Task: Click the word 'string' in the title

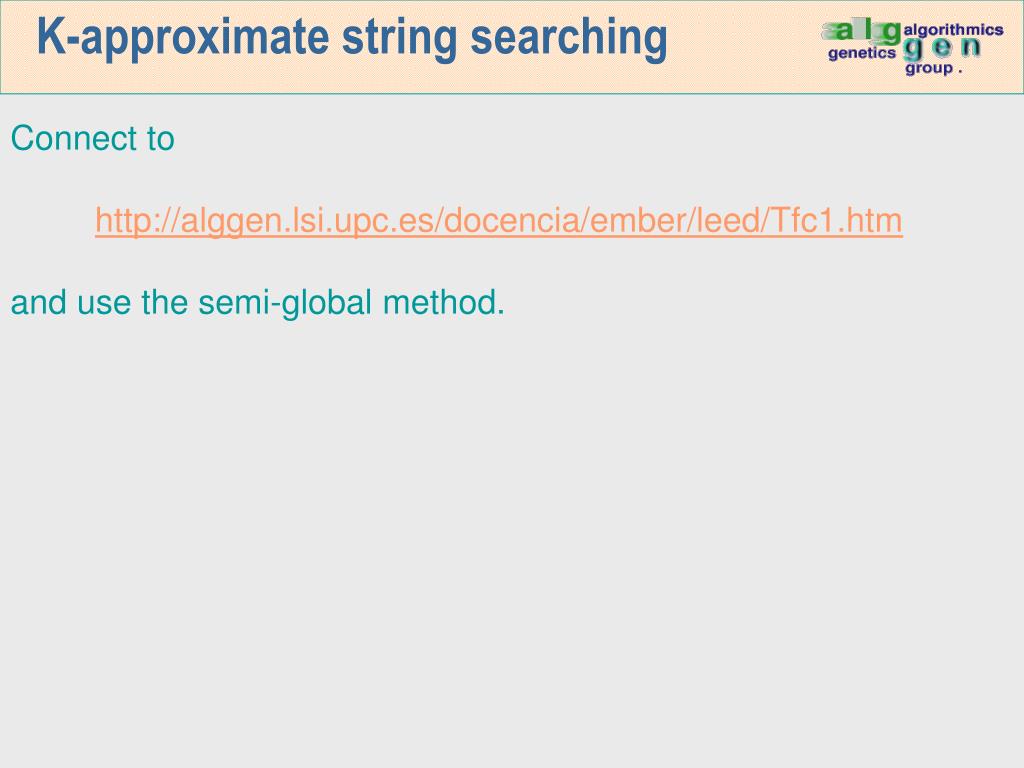Action: [x=400, y=38]
